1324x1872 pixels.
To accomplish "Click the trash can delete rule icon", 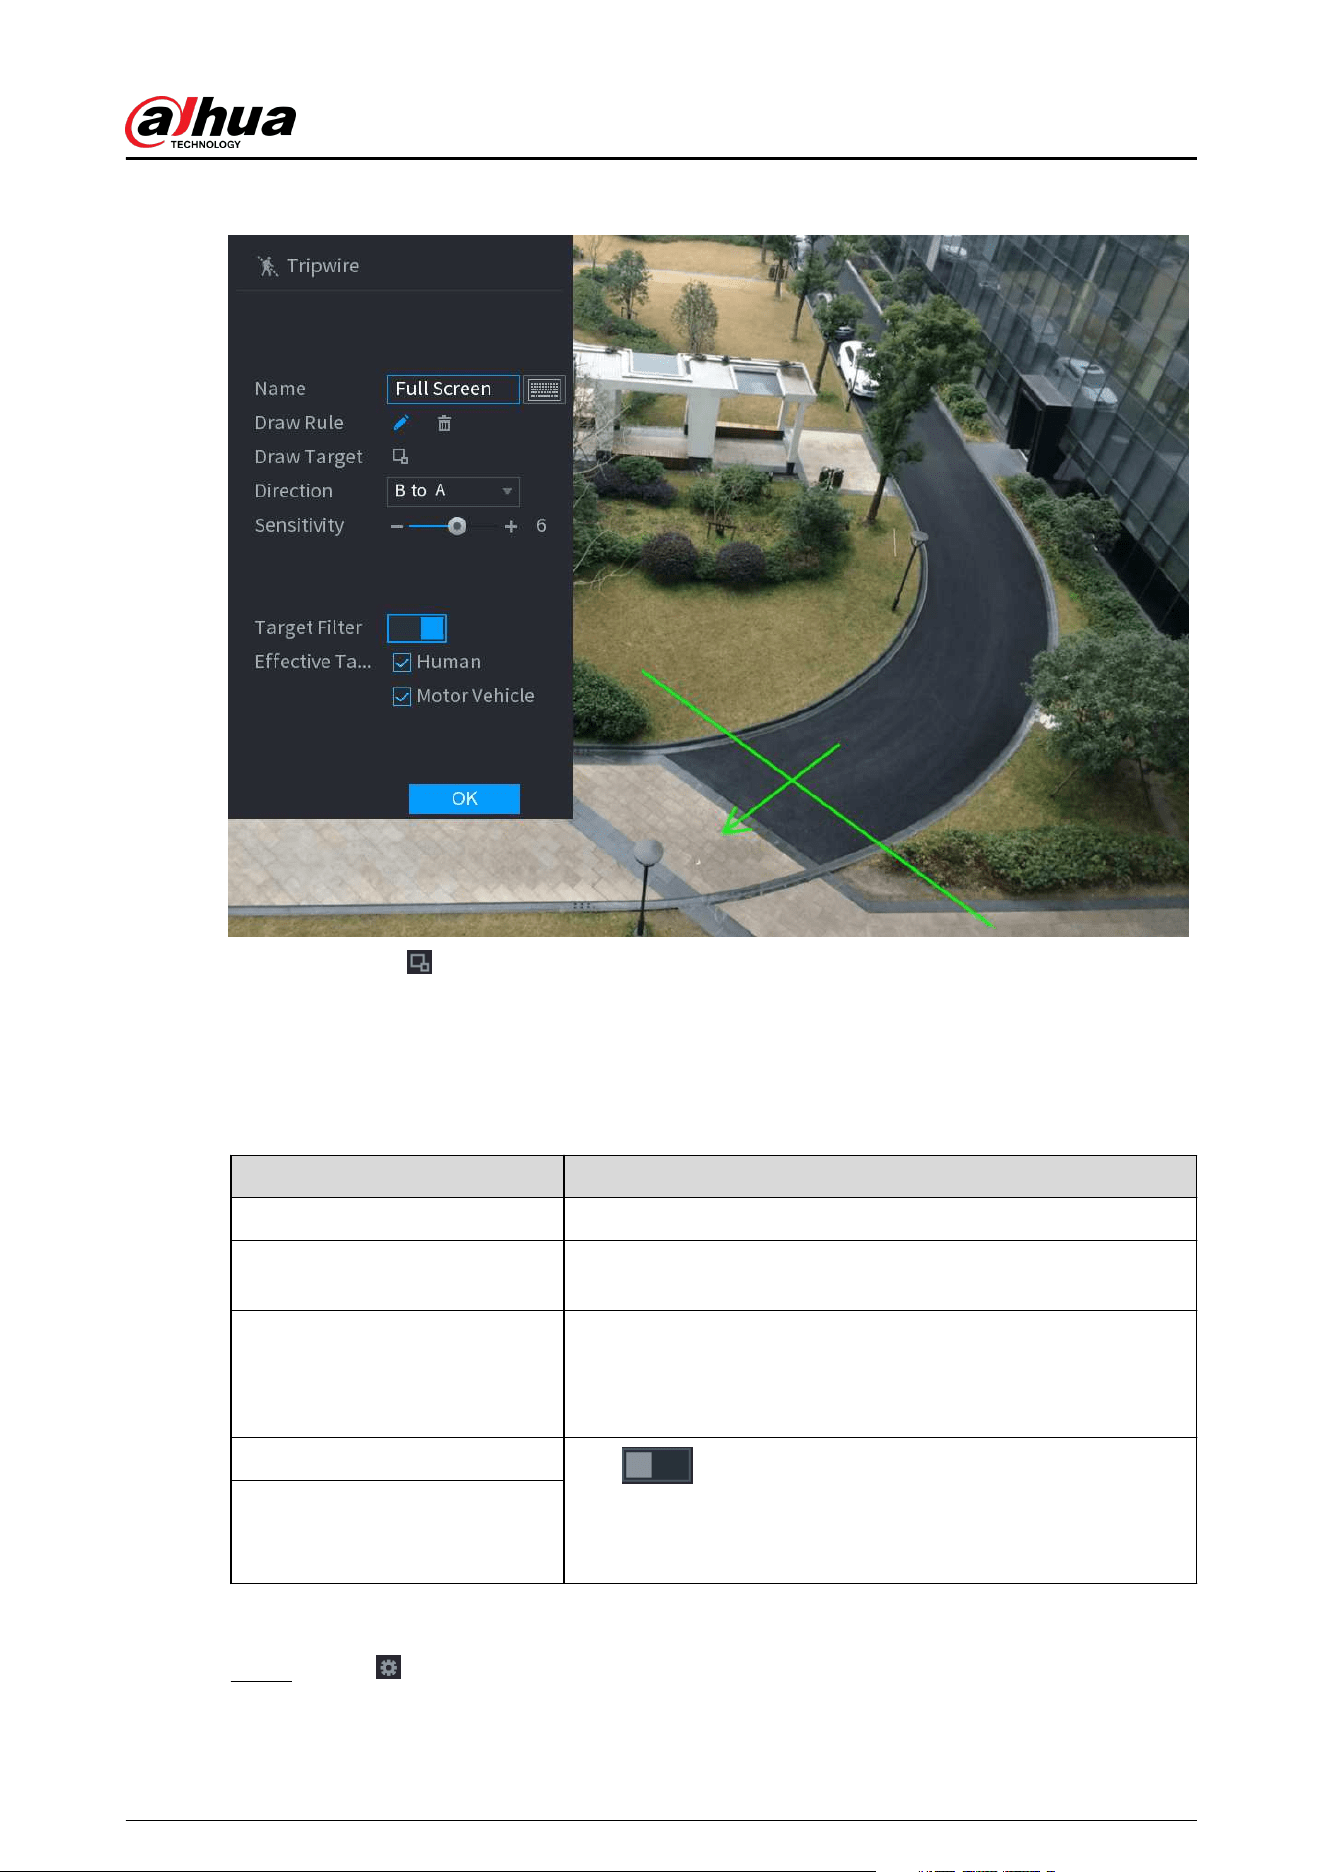I will pyautogui.click(x=444, y=423).
